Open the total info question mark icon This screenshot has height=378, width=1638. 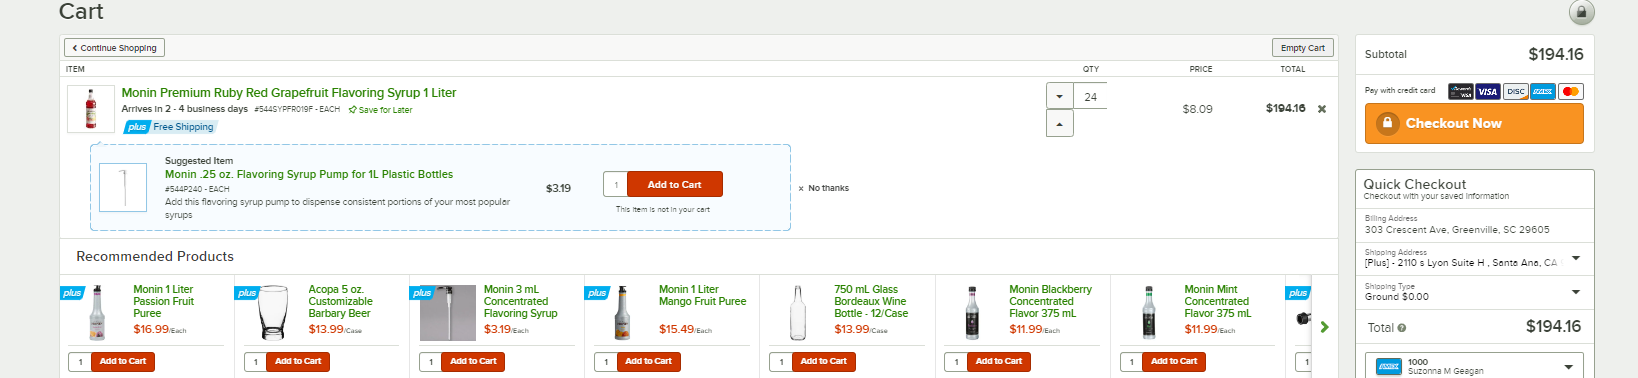[x=1401, y=328]
